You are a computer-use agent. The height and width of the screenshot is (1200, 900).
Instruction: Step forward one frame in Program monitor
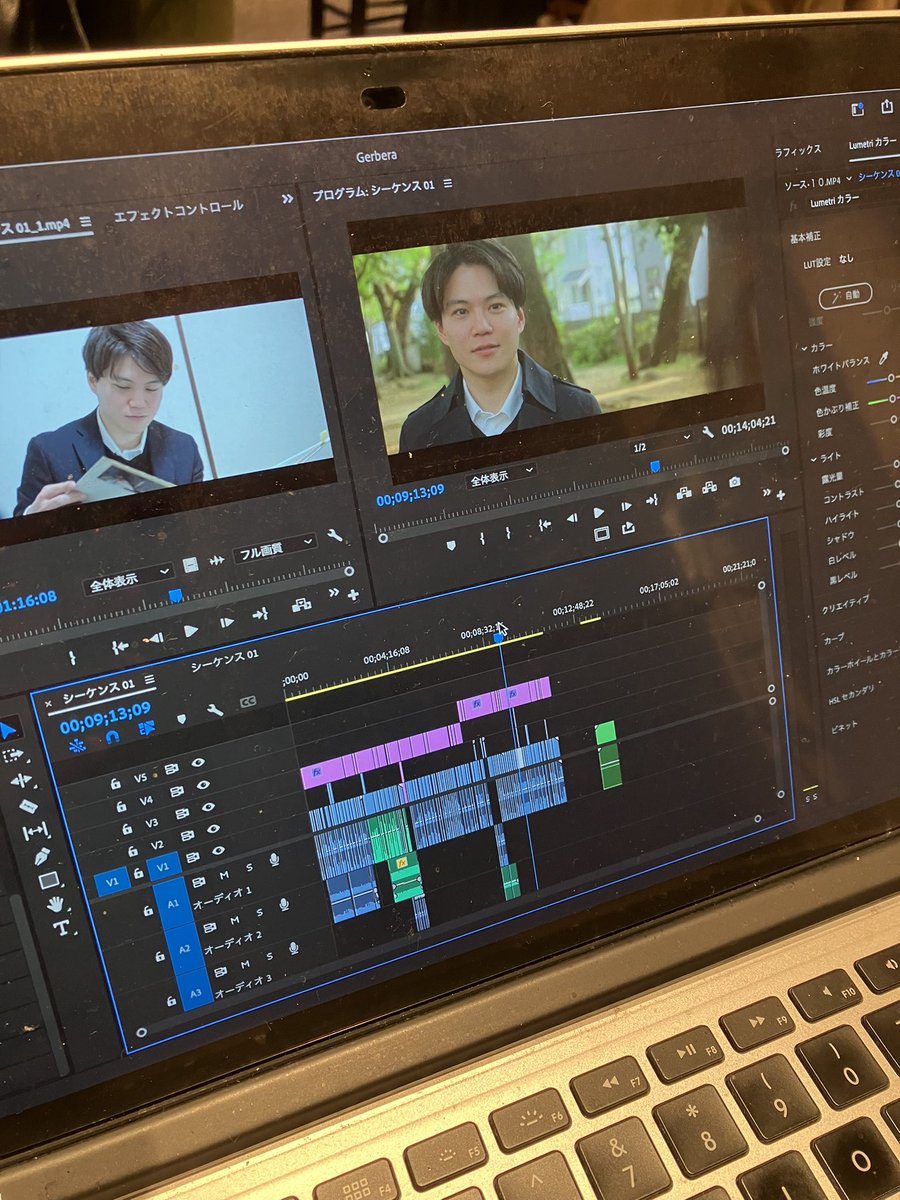tap(626, 506)
